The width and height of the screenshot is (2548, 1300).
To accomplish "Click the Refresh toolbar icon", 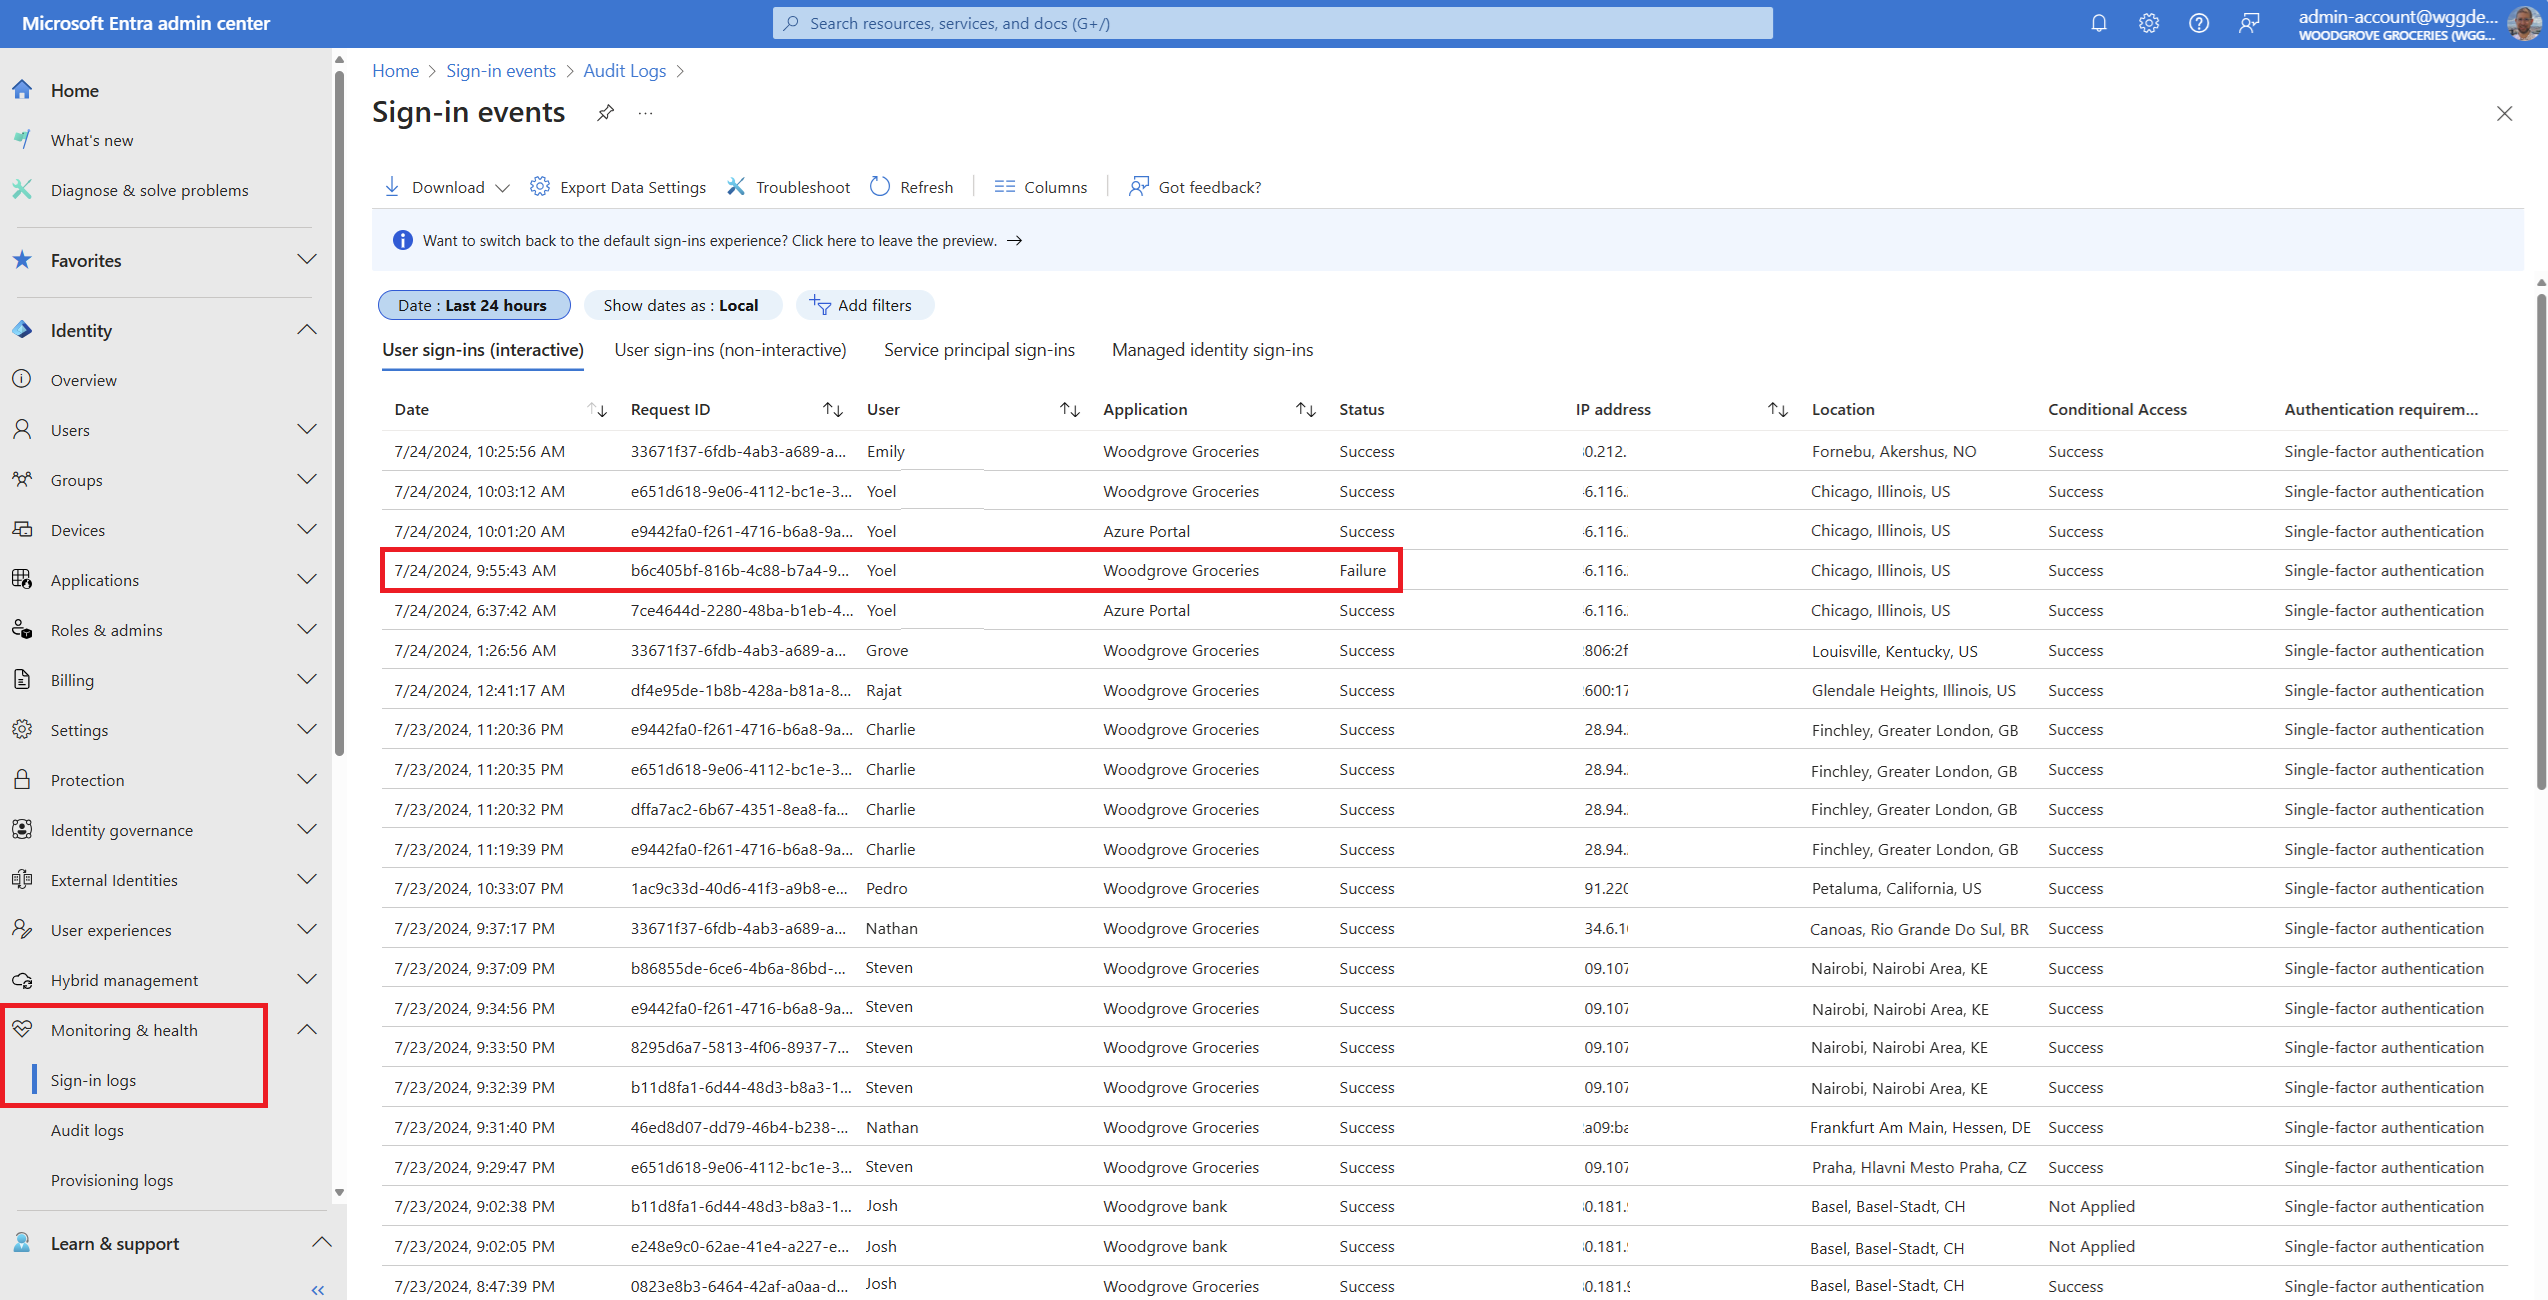I will (x=880, y=187).
